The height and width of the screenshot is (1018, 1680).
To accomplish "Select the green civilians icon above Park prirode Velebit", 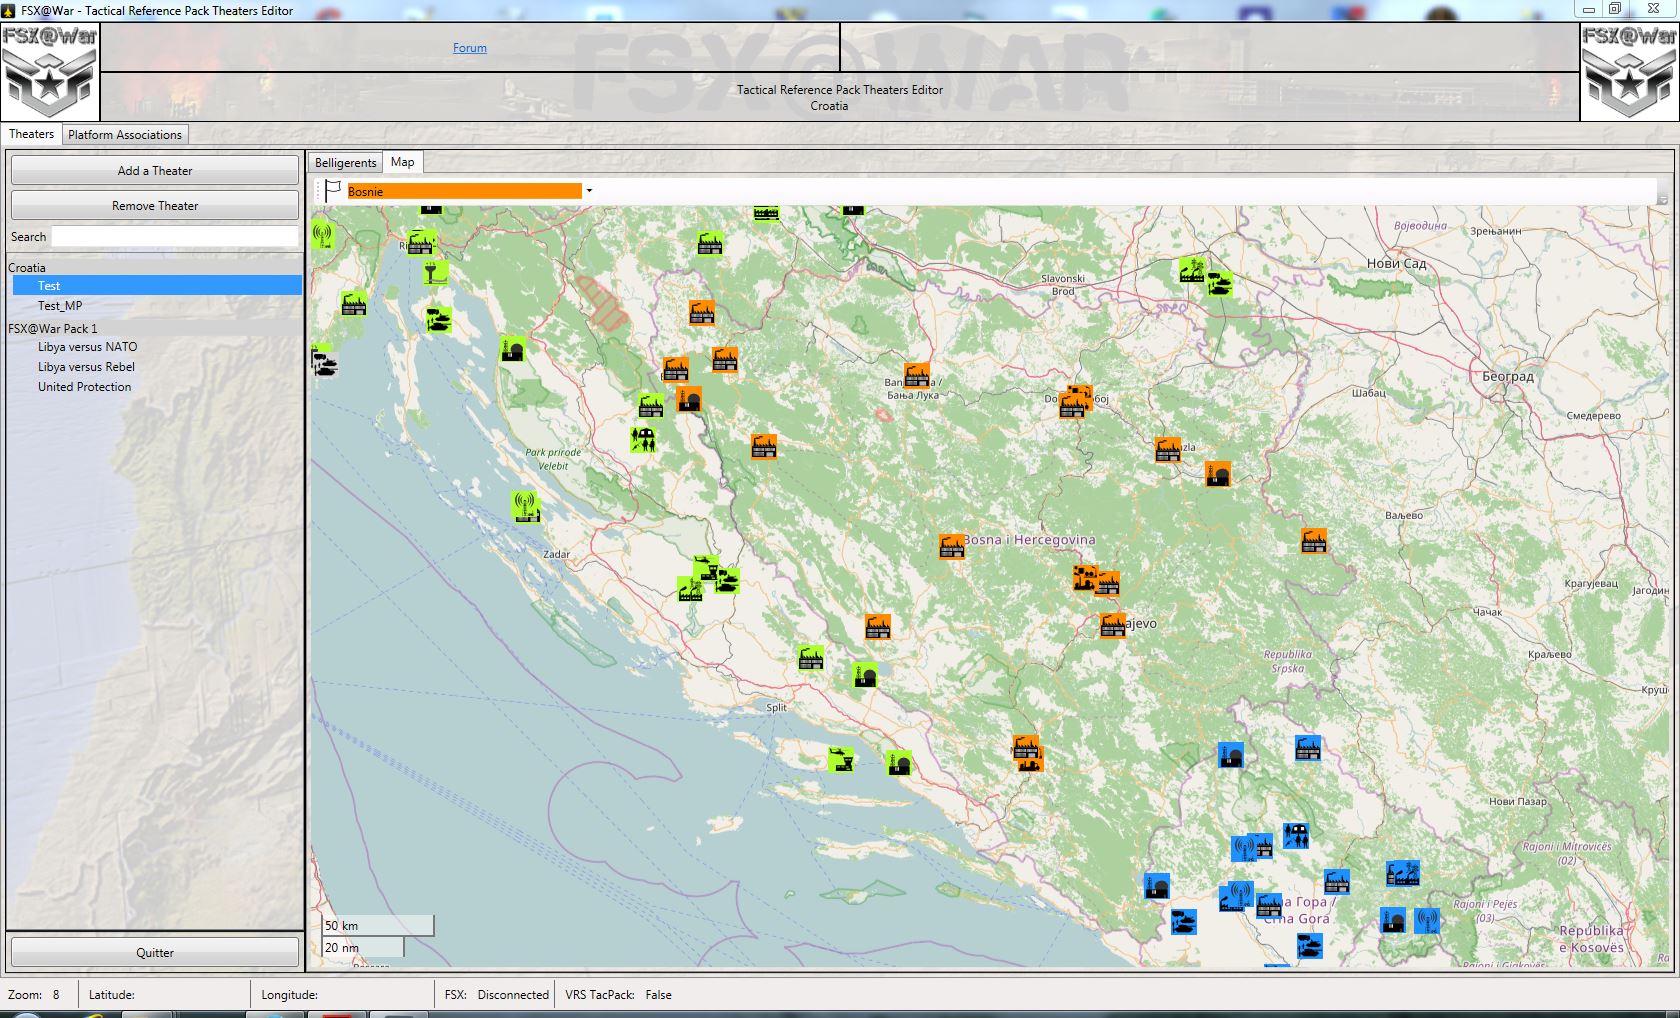I will 643,439.
